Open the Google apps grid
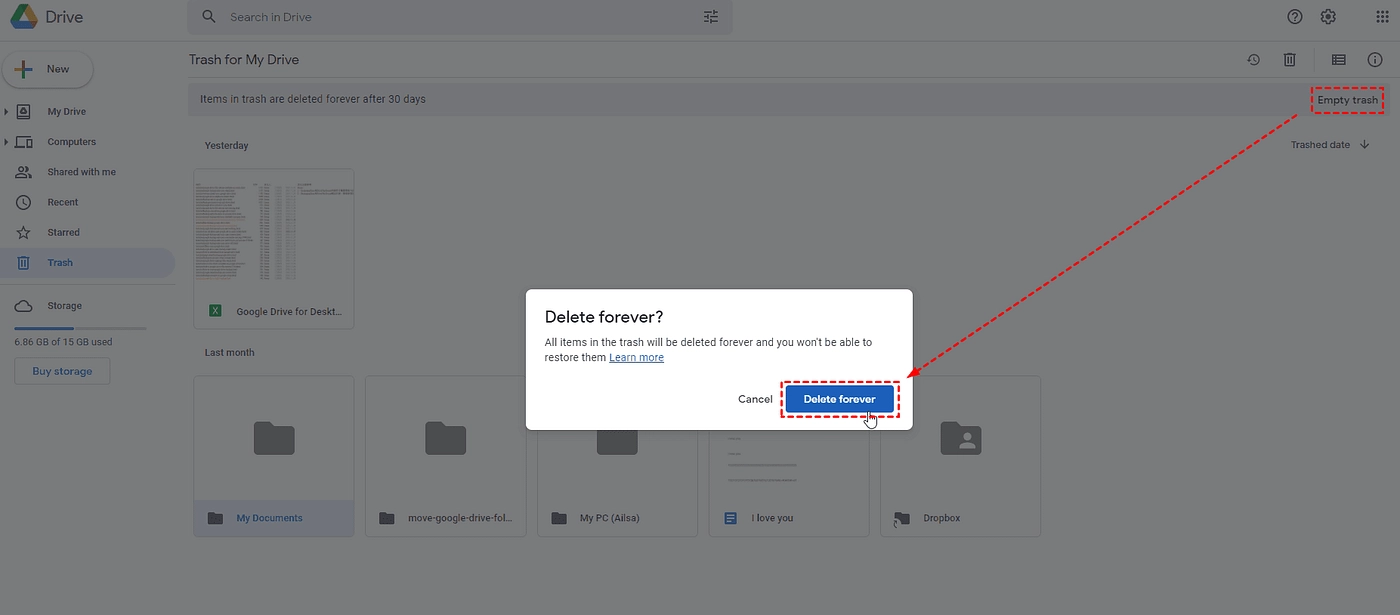Viewport: 1400px width, 615px height. click(x=1383, y=17)
